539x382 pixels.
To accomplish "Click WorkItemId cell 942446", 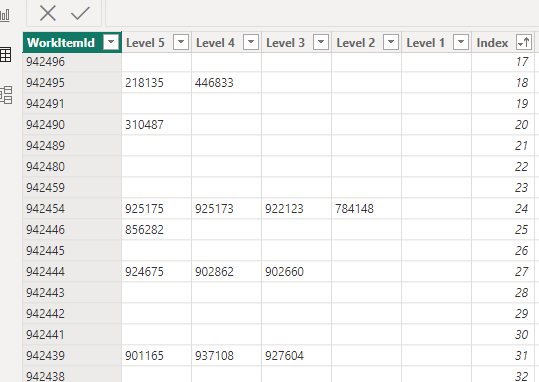I will (x=72, y=230).
